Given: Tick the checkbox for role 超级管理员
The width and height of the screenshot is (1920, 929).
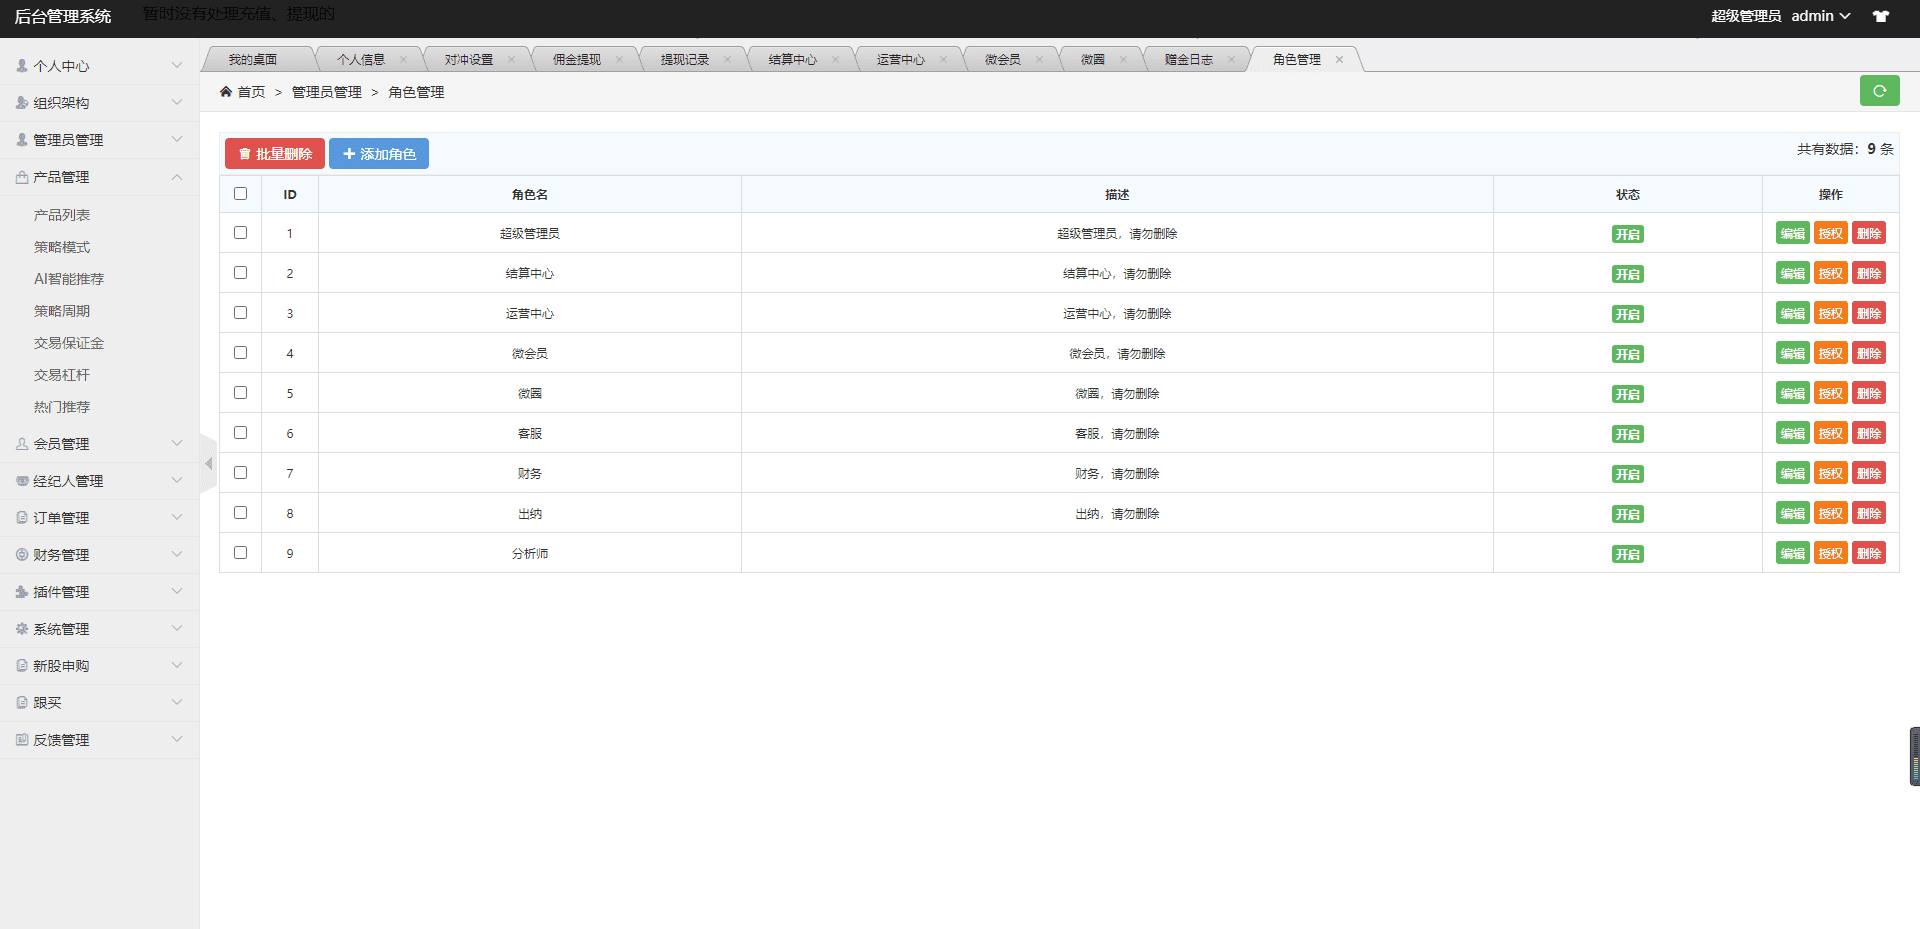Looking at the screenshot, I should pyautogui.click(x=240, y=233).
